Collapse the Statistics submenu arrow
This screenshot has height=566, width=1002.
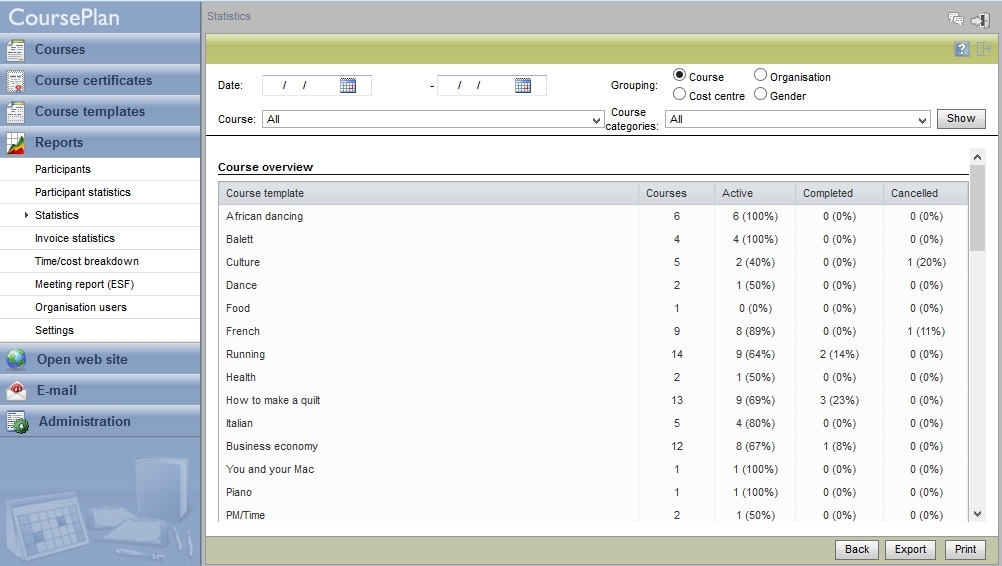tap(26, 215)
